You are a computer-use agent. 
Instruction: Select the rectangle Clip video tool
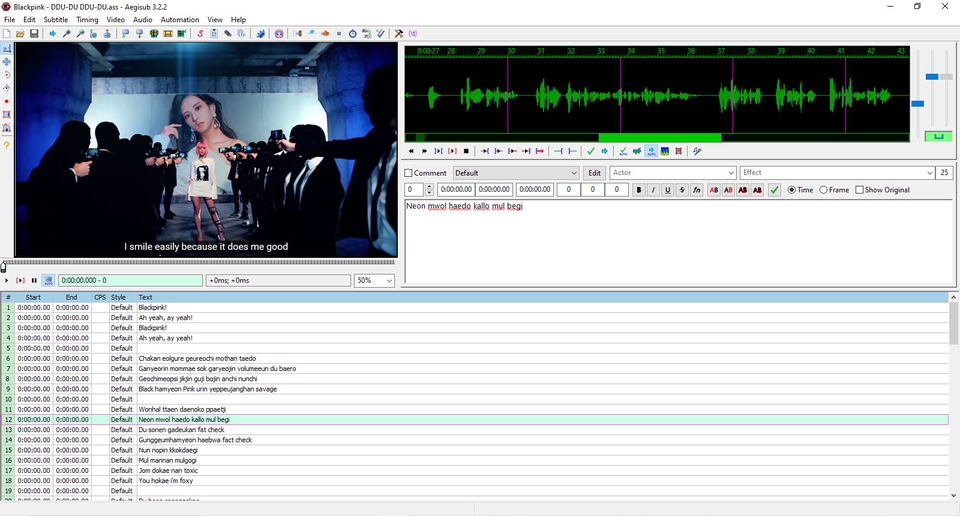pyautogui.click(x=7, y=114)
